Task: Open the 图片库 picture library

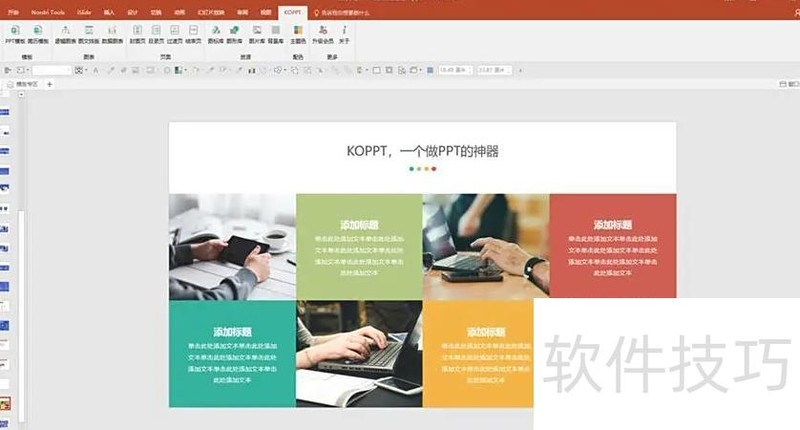Action: coord(257,34)
